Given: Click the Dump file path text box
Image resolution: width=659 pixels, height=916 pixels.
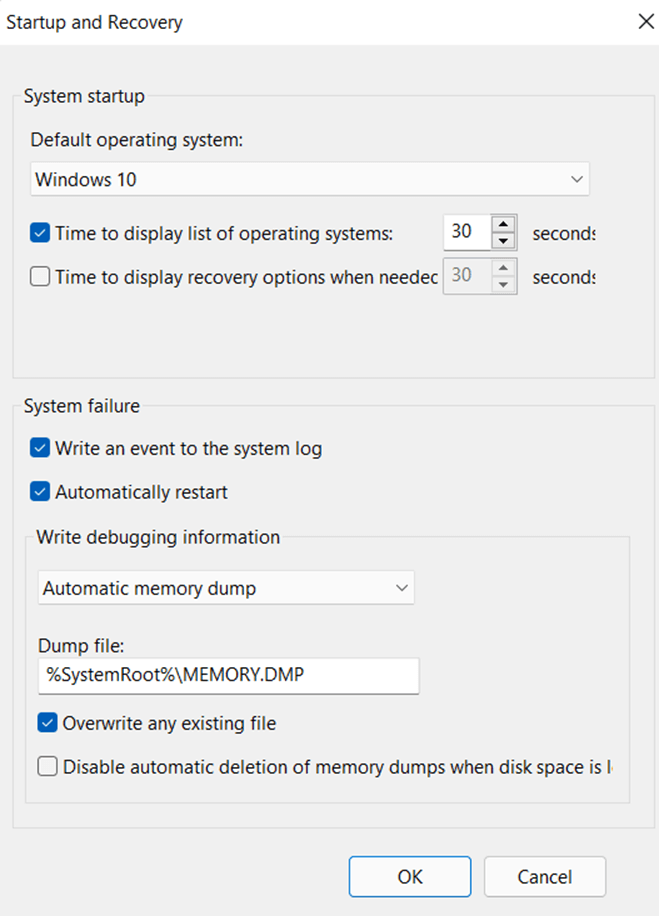Looking at the screenshot, I should [x=228, y=676].
